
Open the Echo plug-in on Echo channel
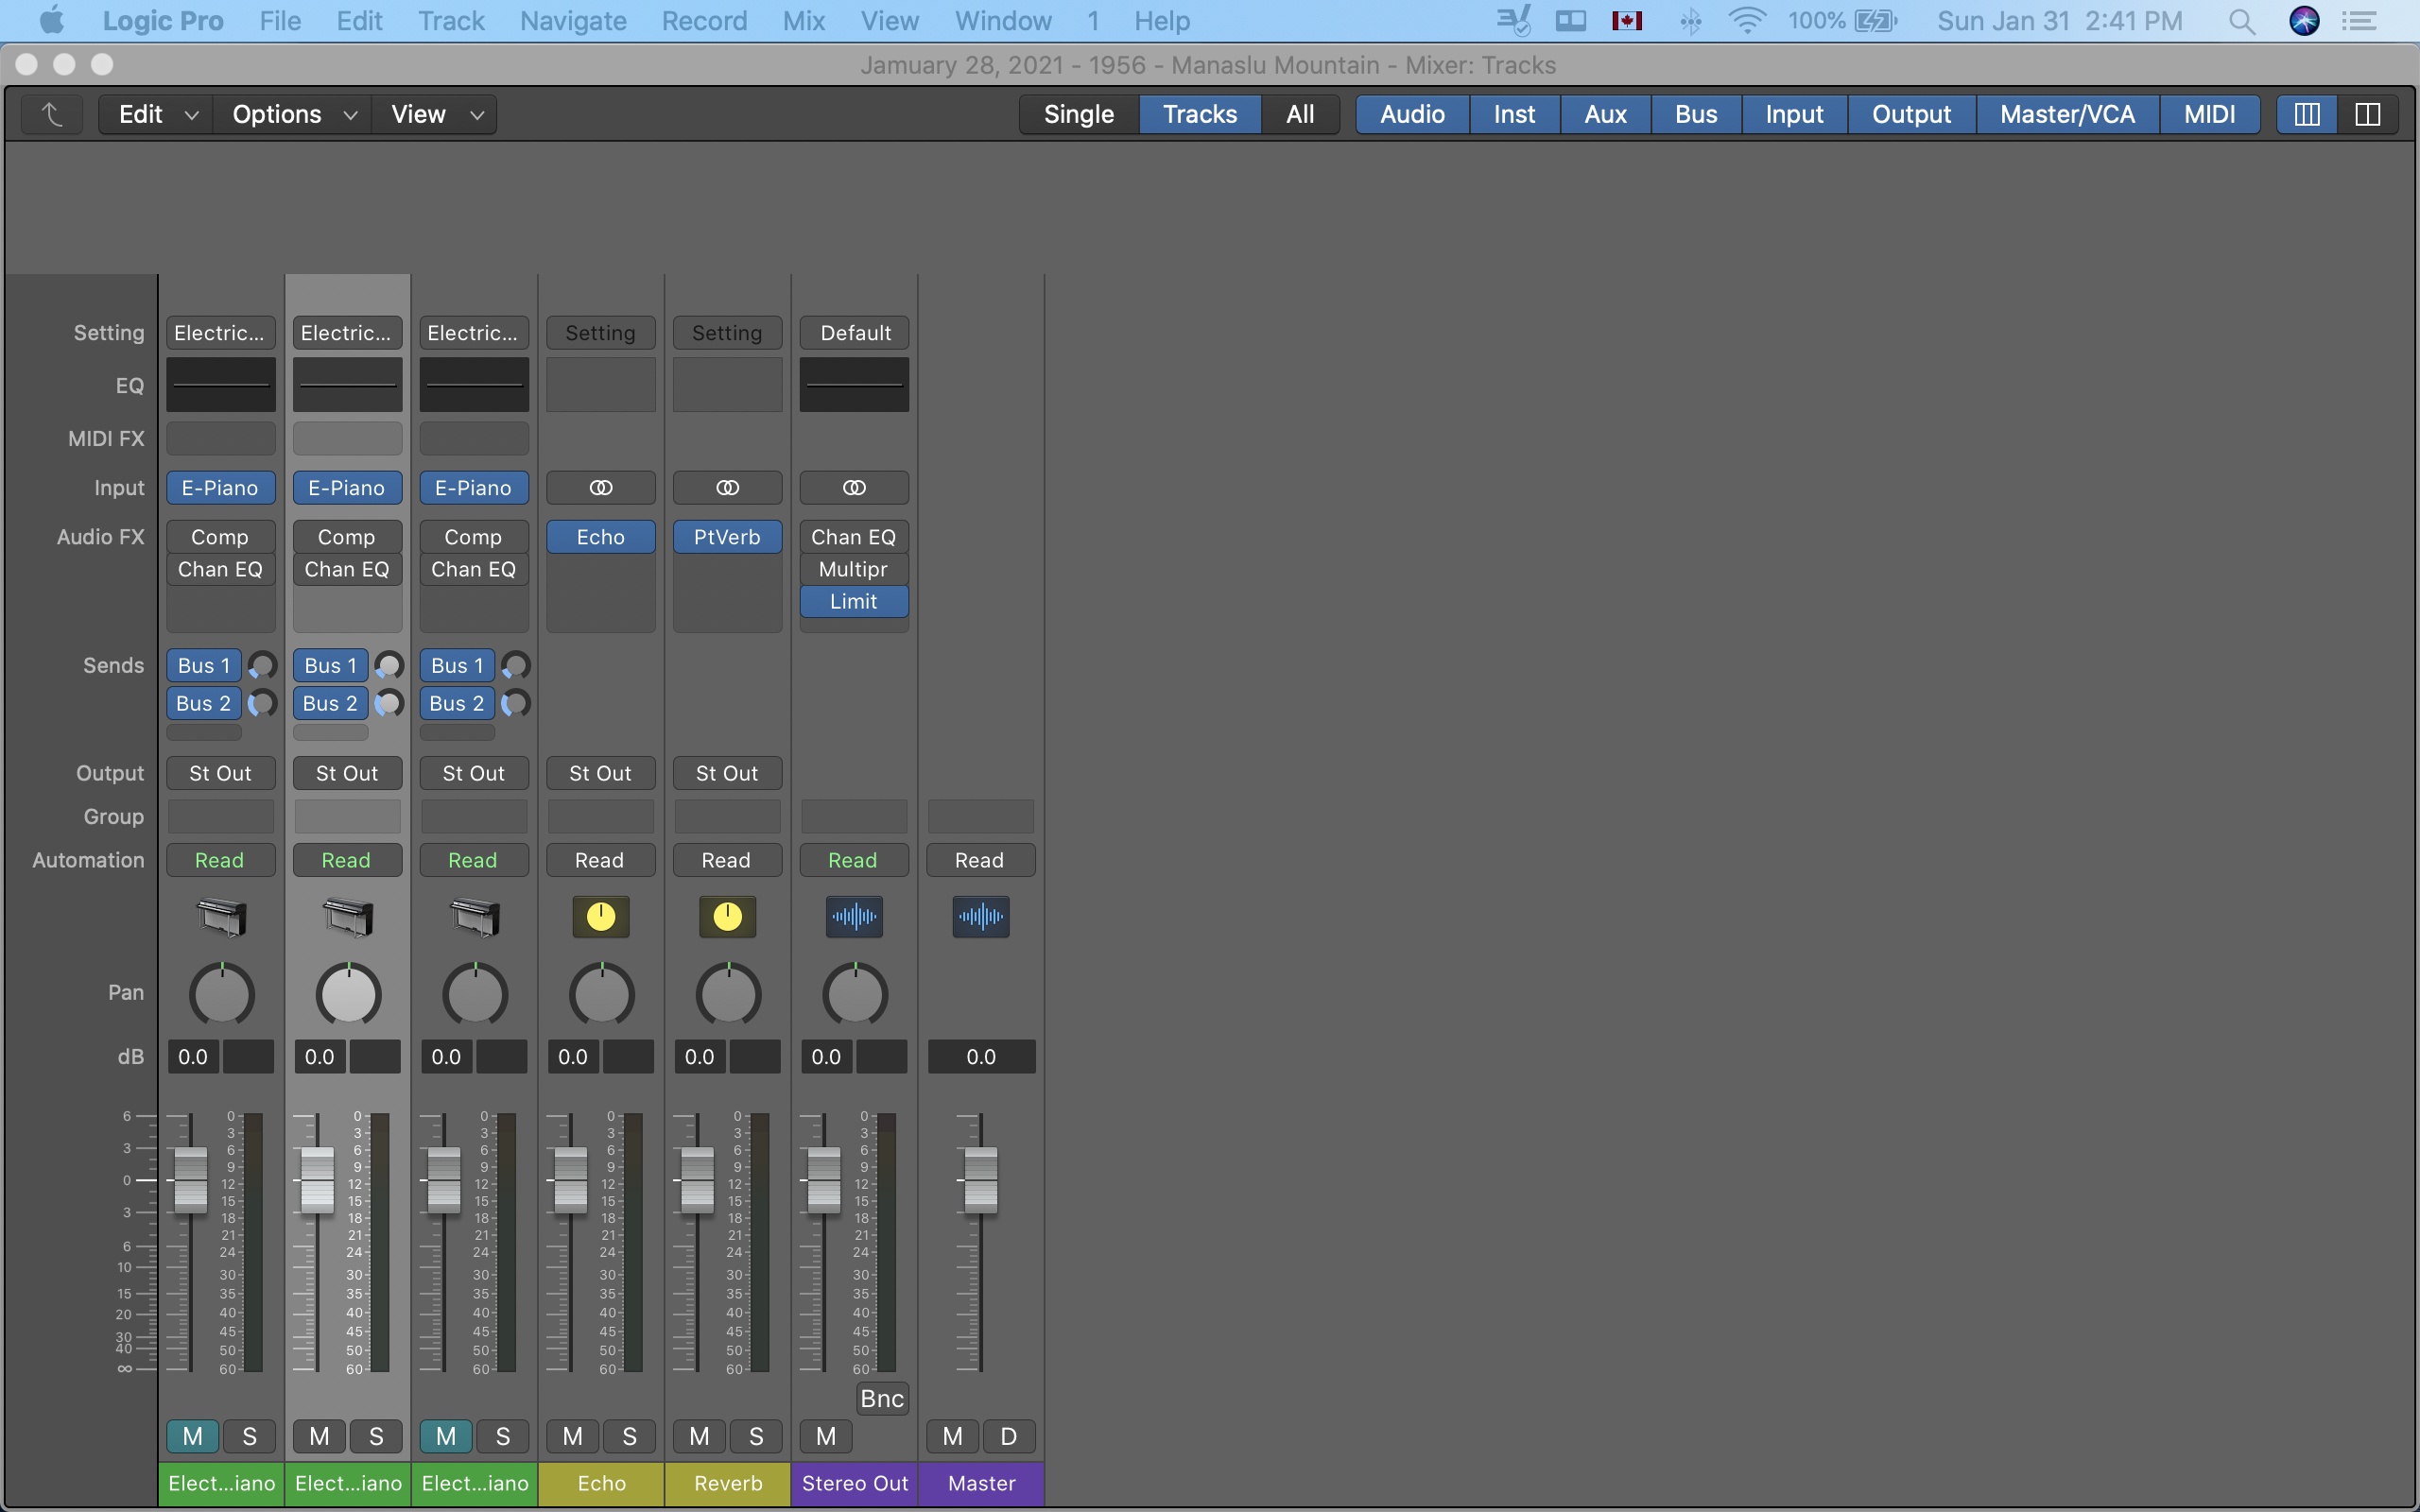coord(601,537)
